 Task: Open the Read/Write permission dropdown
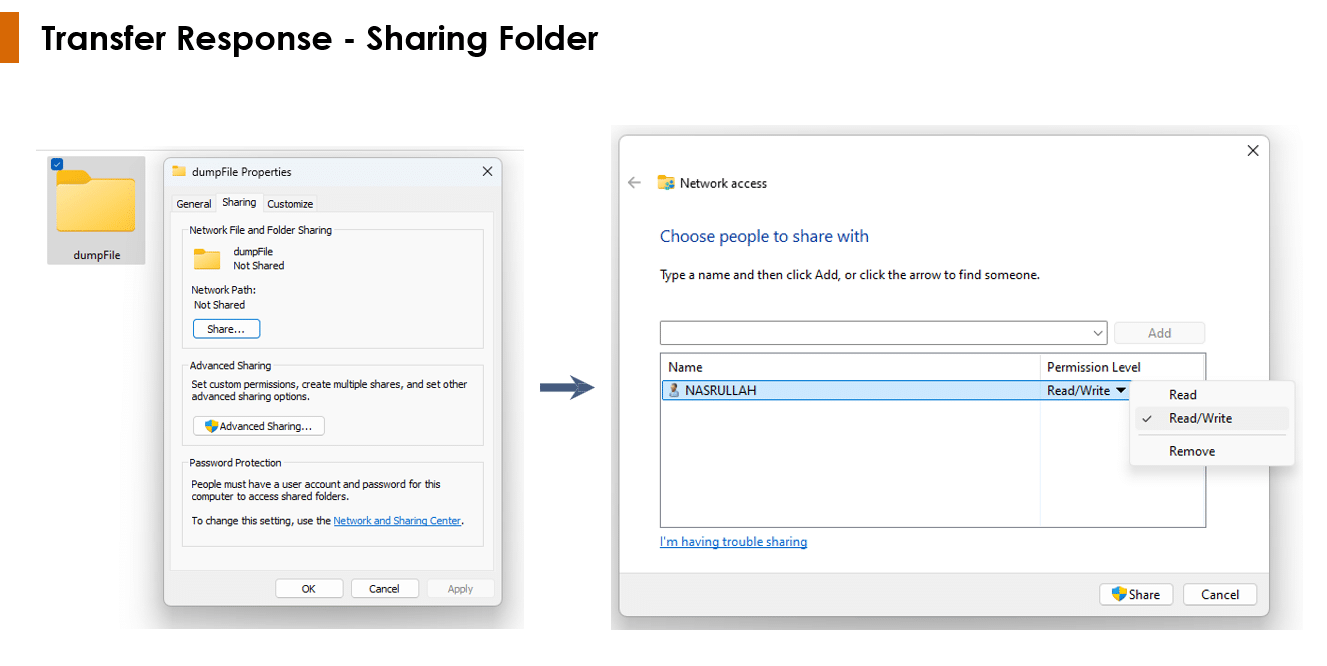[x=1087, y=391]
